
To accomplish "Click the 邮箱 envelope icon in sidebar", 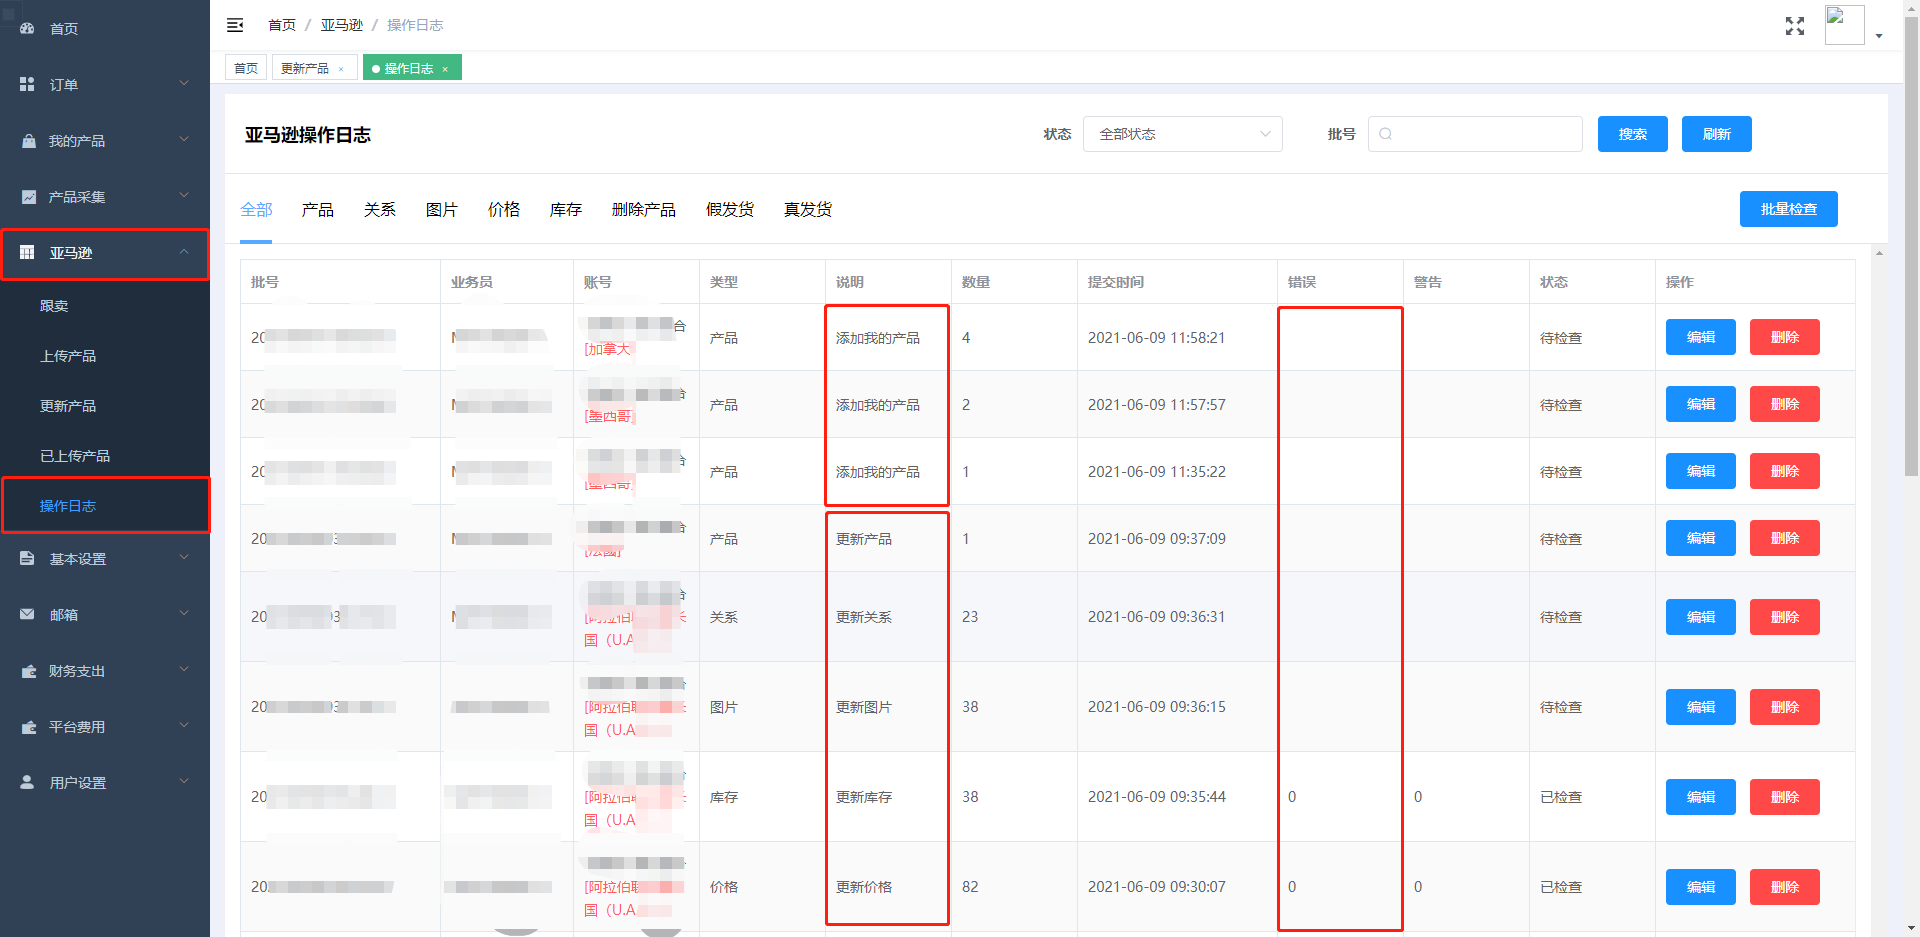I will click(x=27, y=615).
